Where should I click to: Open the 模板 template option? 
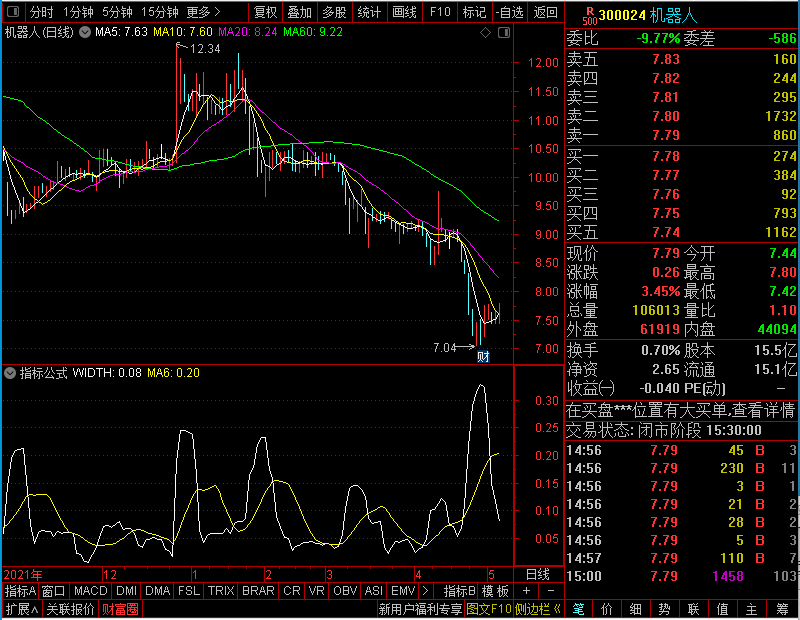pos(495,591)
